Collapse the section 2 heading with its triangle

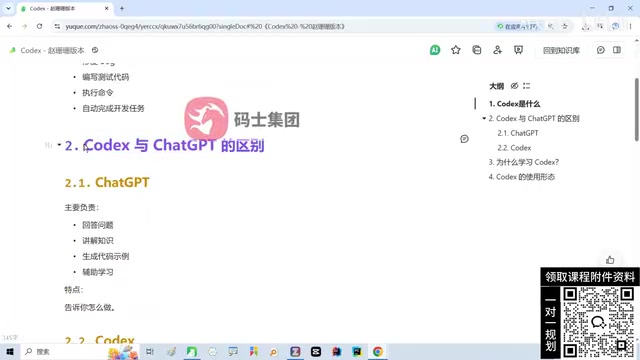[x=59, y=145]
